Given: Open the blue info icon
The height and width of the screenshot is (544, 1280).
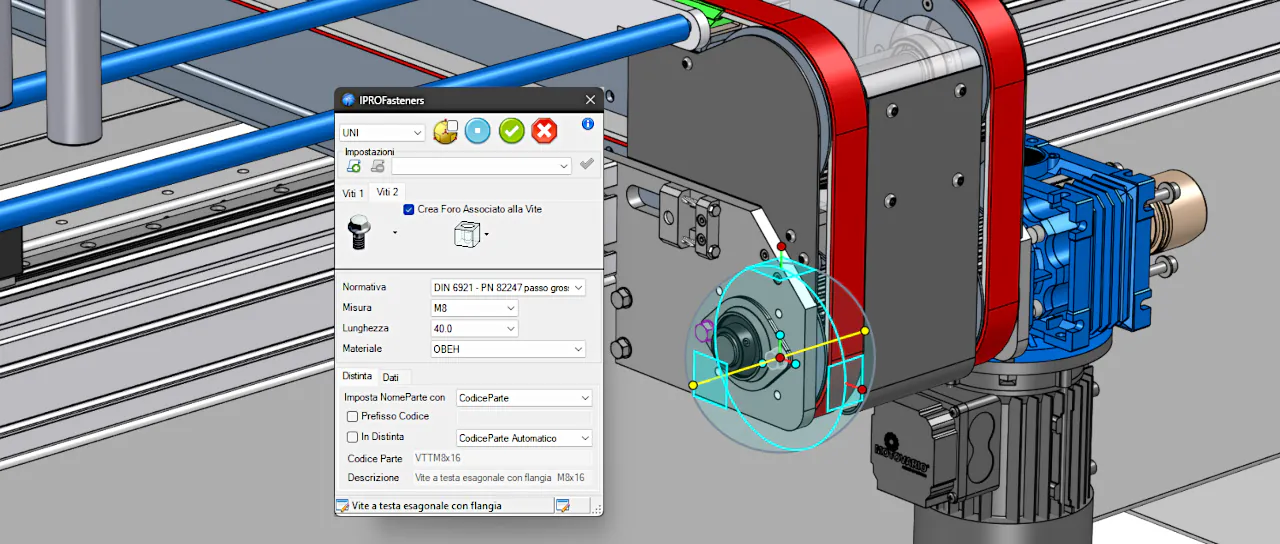Looking at the screenshot, I should (x=588, y=124).
